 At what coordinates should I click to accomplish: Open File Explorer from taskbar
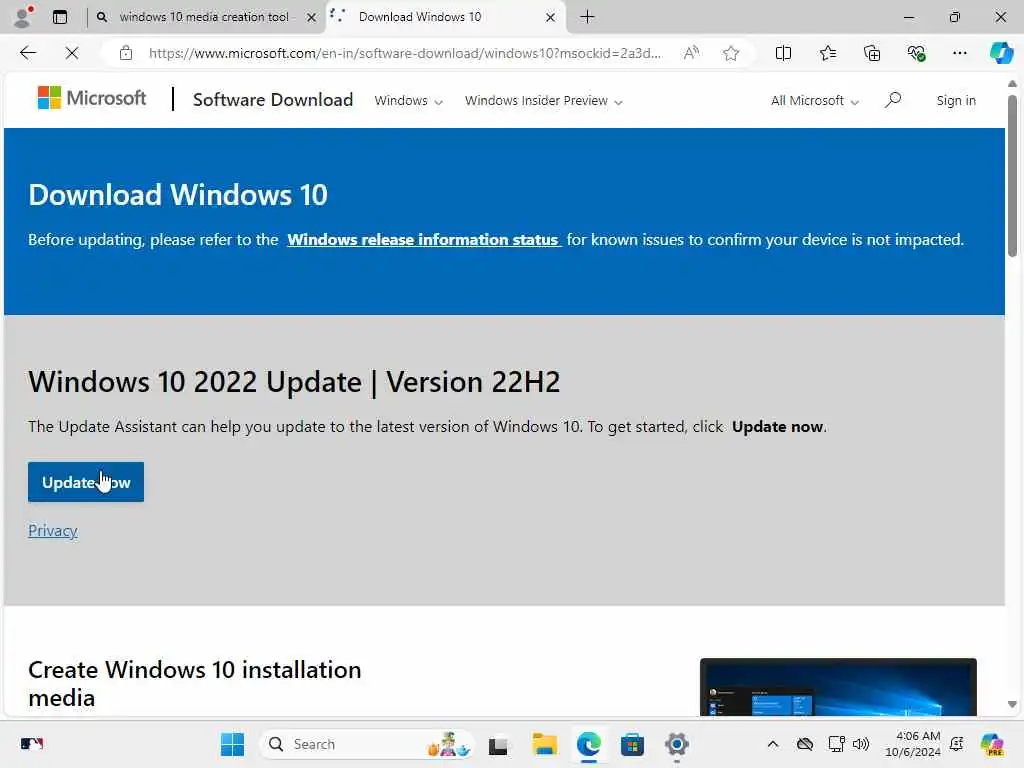[544, 744]
